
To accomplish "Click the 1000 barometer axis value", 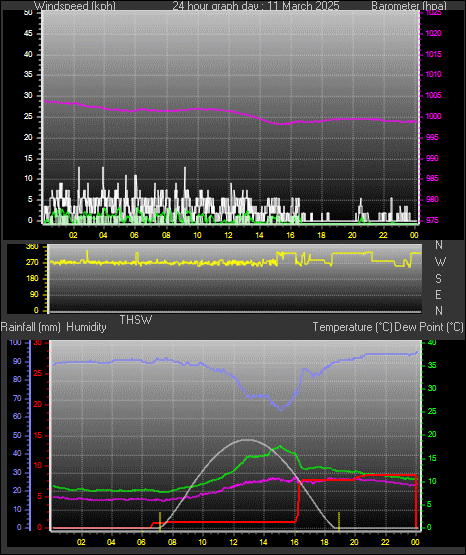I will [x=433, y=116].
